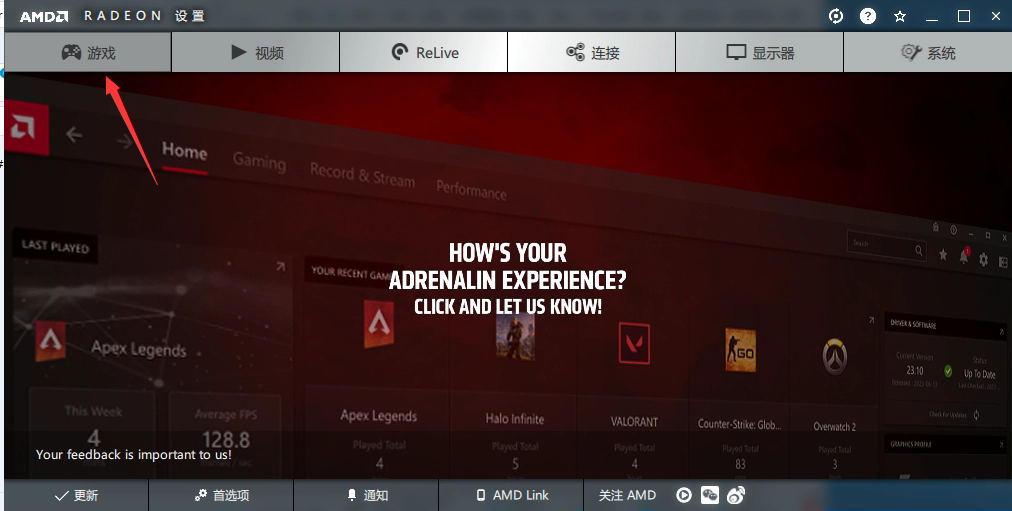Click 'CLICK AND LET US KNOW!' text

pyautogui.click(x=507, y=306)
